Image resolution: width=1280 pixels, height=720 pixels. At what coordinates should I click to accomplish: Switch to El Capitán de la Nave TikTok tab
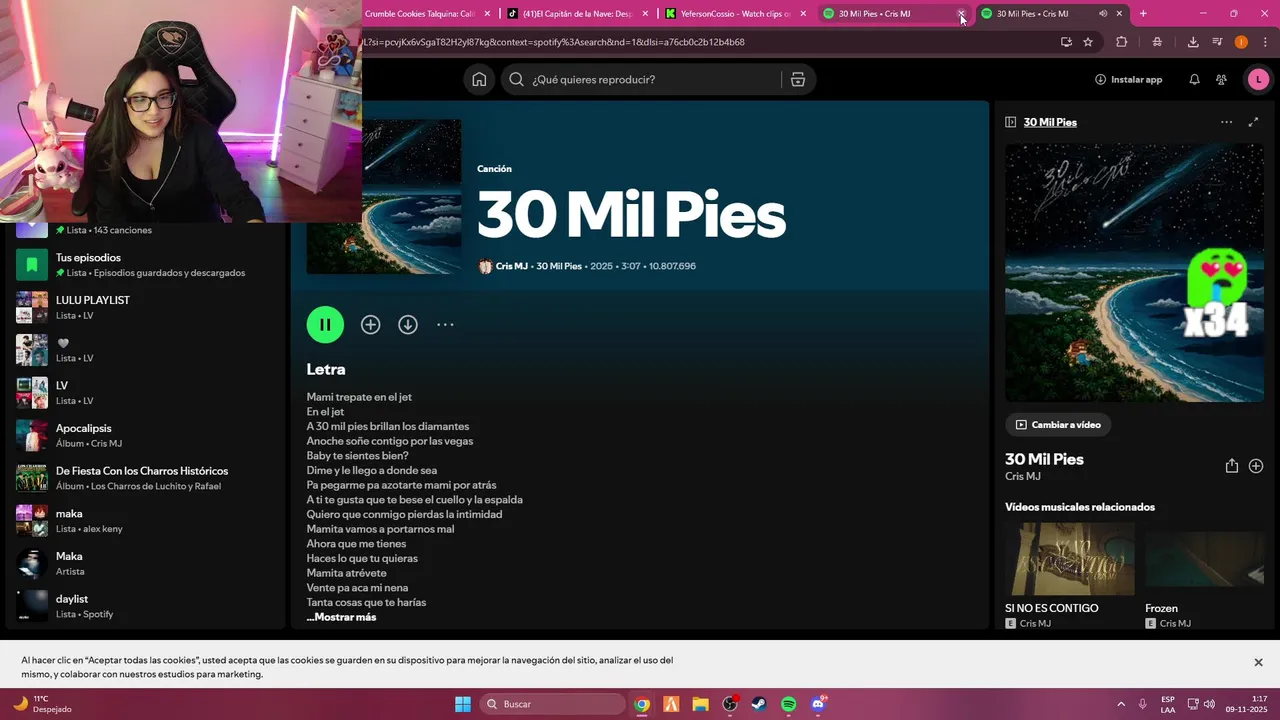577,14
